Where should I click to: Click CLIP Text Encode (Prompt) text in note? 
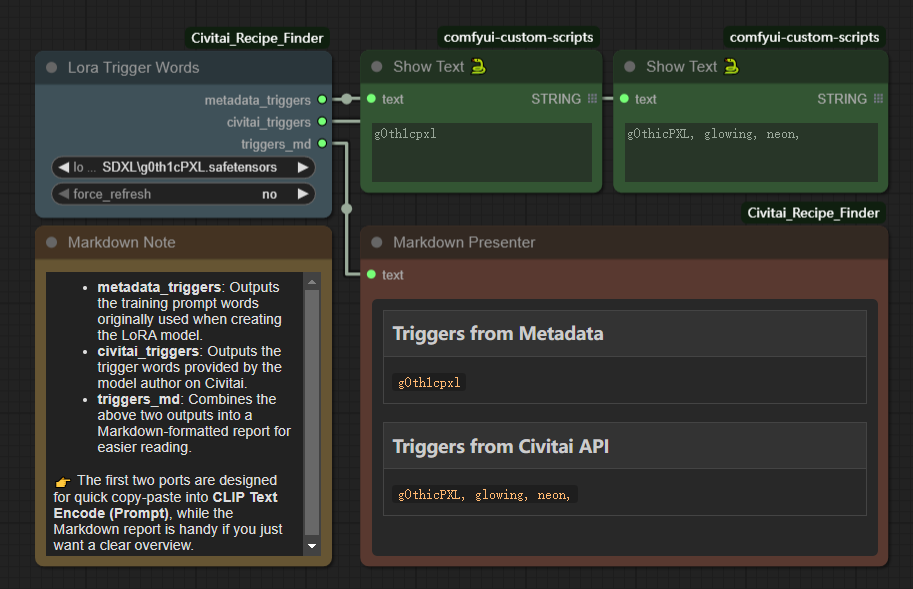pos(166,505)
